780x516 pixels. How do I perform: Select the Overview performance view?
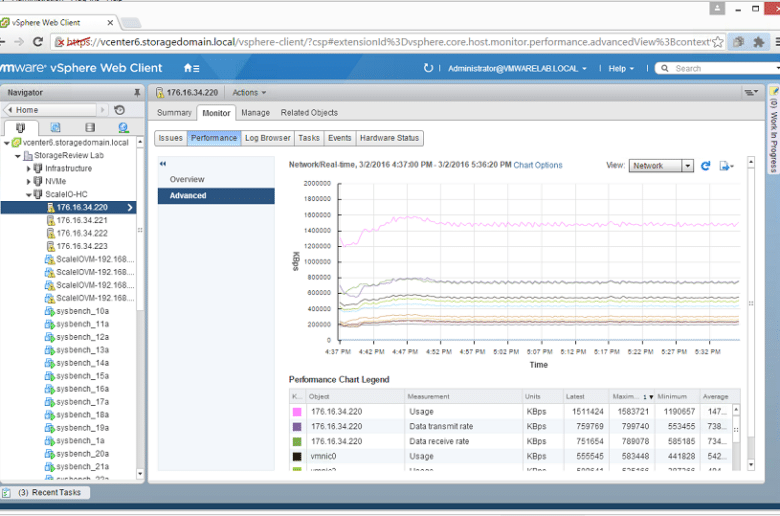tap(216, 179)
